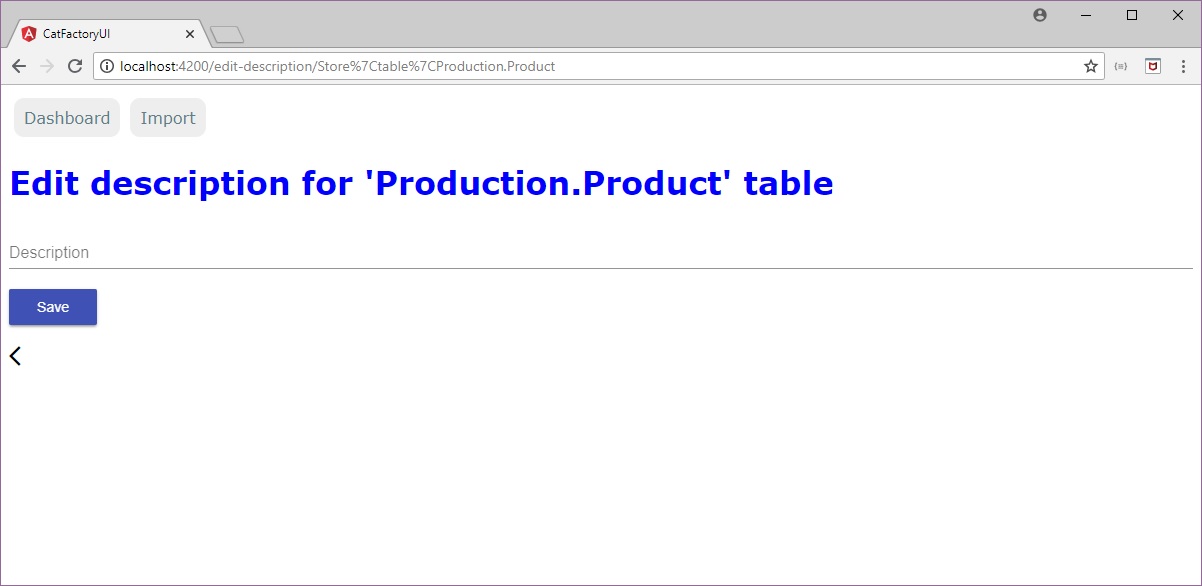This screenshot has width=1202, height=586.
Task: Go back using the black chevron arrow
Action: pyautogui.click(x=15, y=356)
